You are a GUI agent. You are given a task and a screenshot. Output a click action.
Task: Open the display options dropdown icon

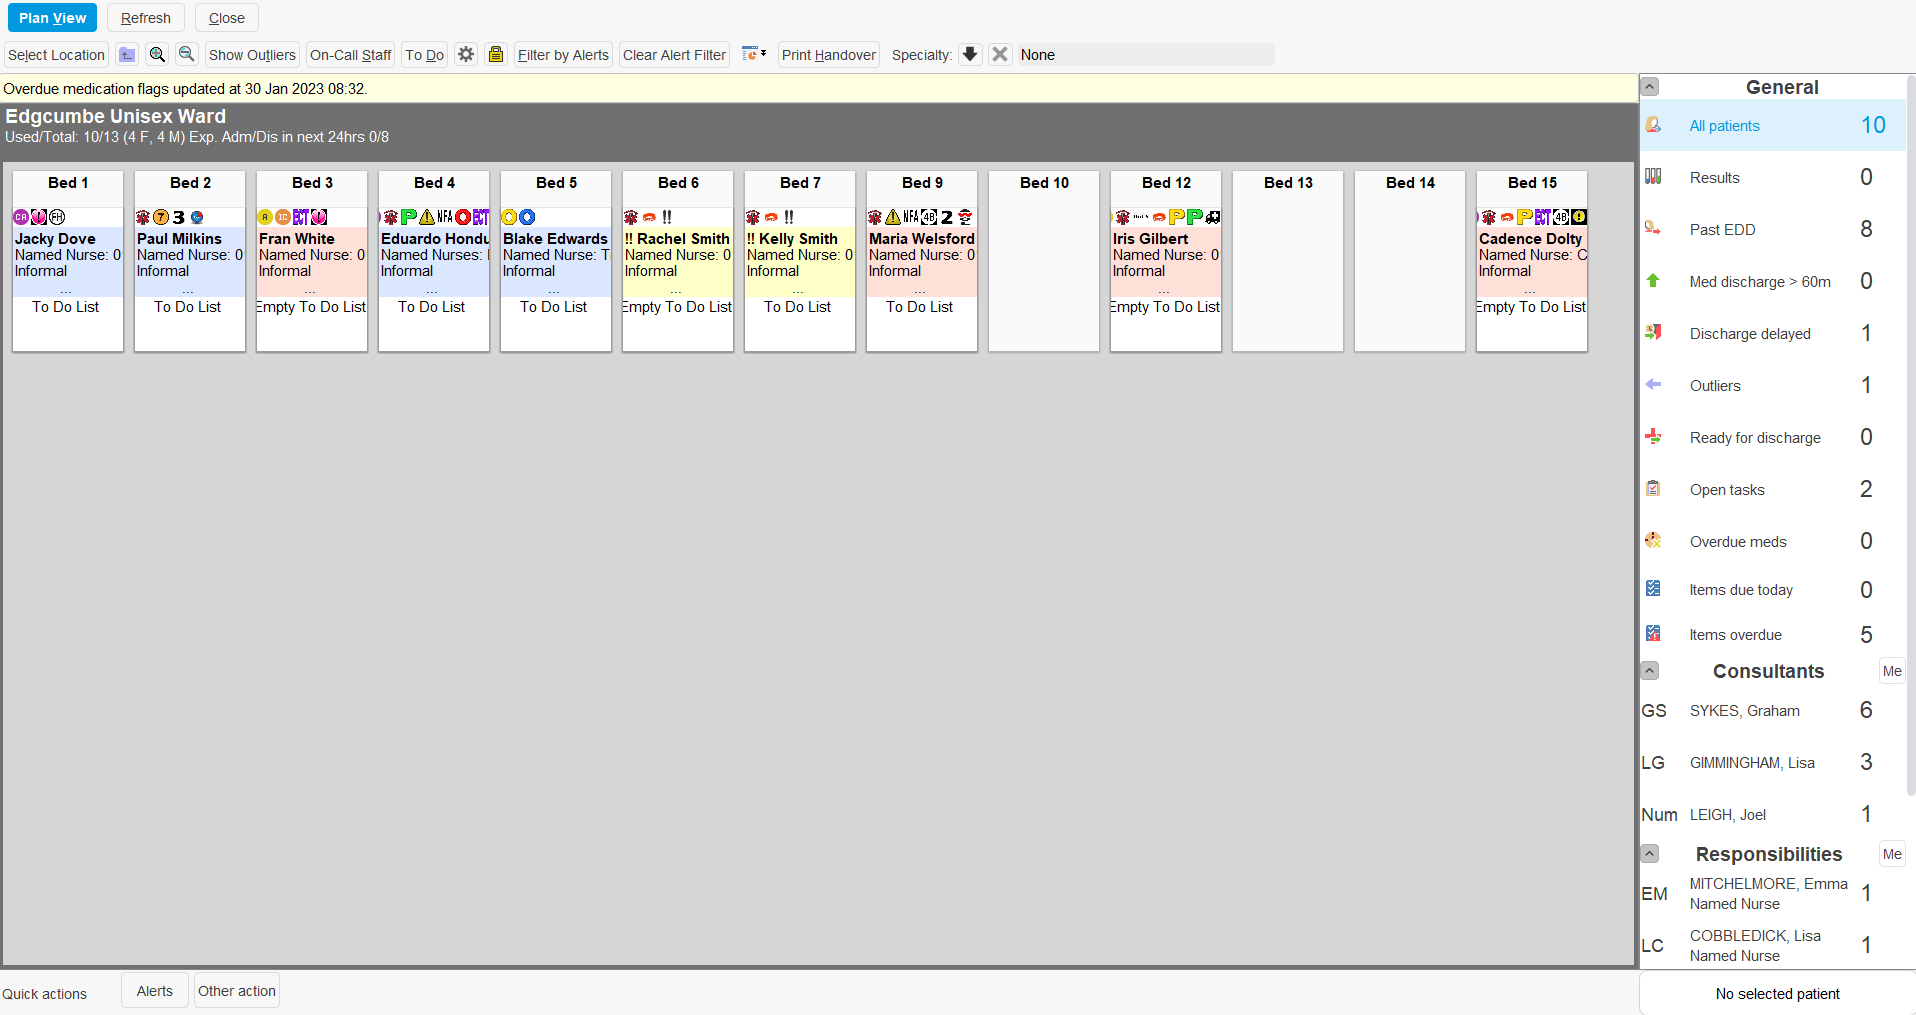point(754,55)
